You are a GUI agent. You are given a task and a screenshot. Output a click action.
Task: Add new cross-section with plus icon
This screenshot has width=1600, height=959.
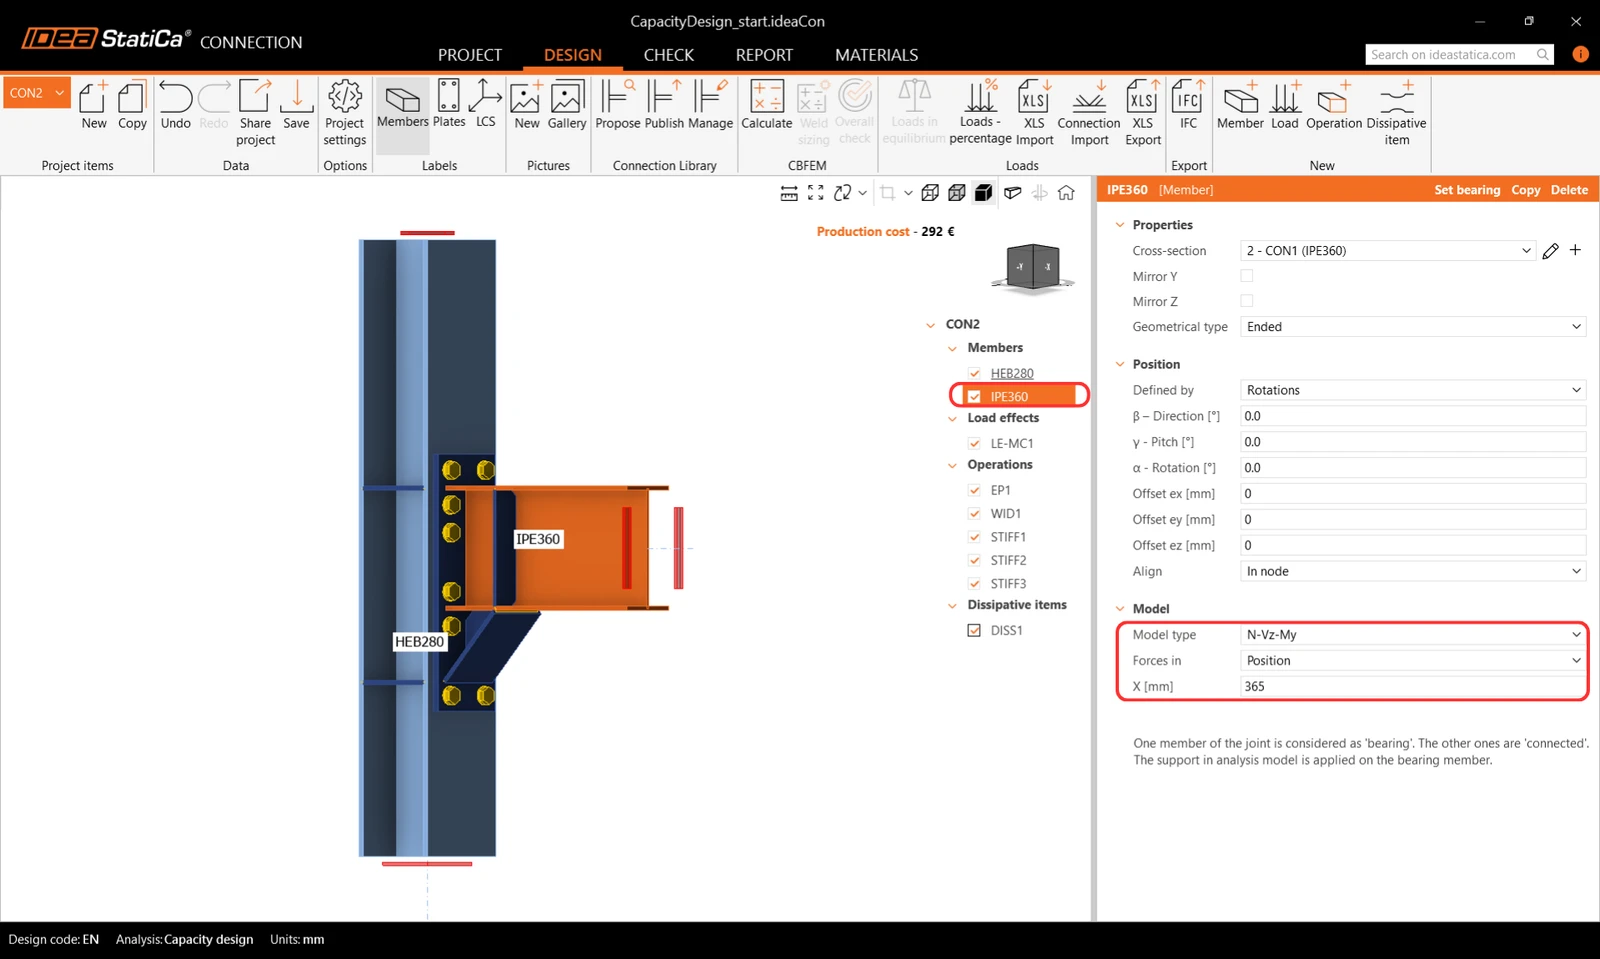click(1575, 250)
